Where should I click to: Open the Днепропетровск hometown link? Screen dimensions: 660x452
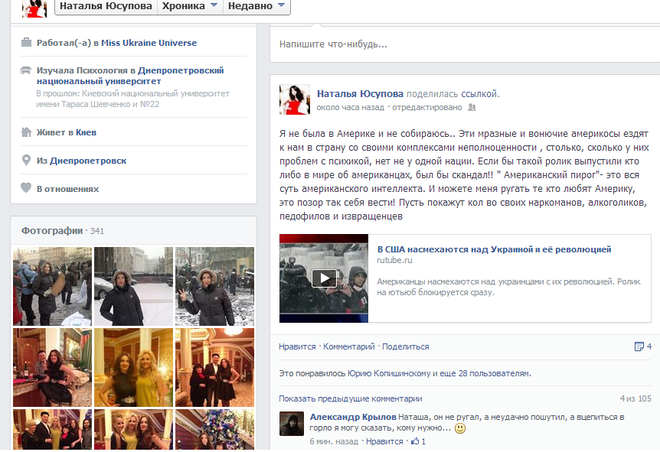pyautogui.click(x=88, y=160)
